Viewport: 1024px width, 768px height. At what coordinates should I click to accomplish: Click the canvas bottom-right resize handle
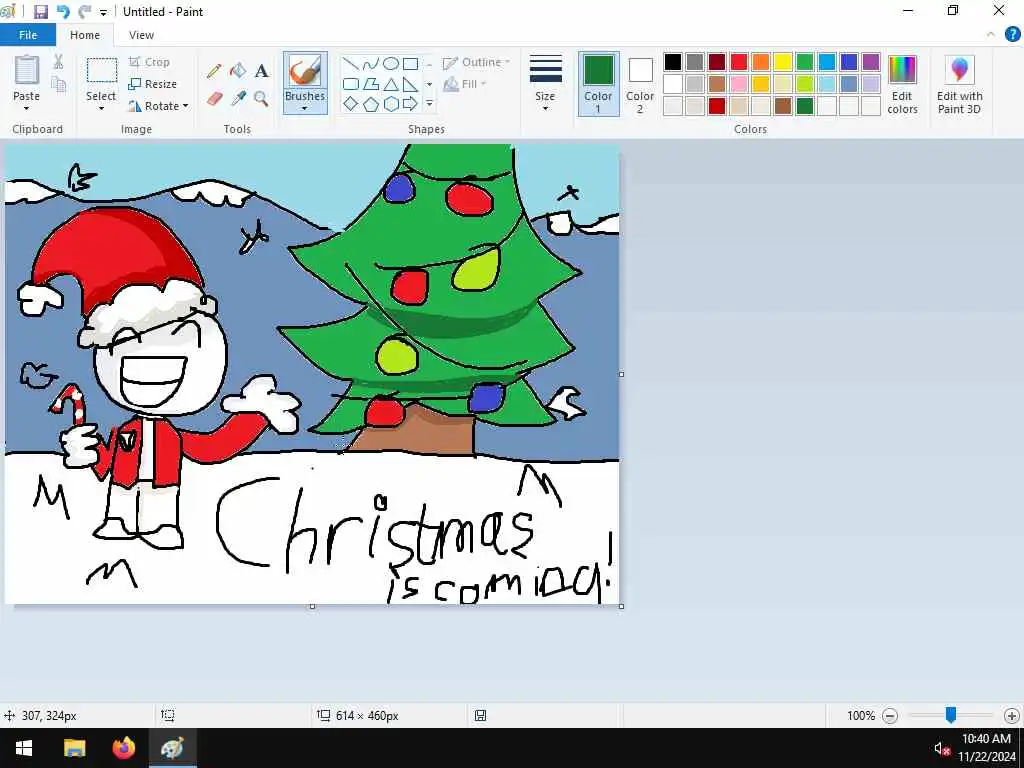point(621,606)
